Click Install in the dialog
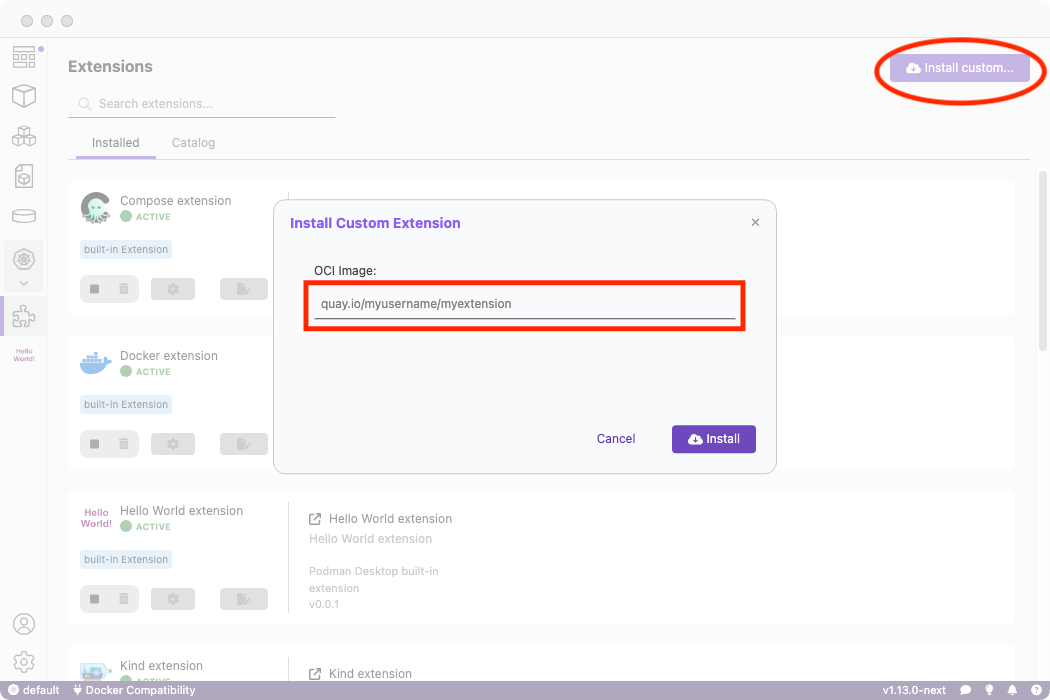 coord(714,439)
